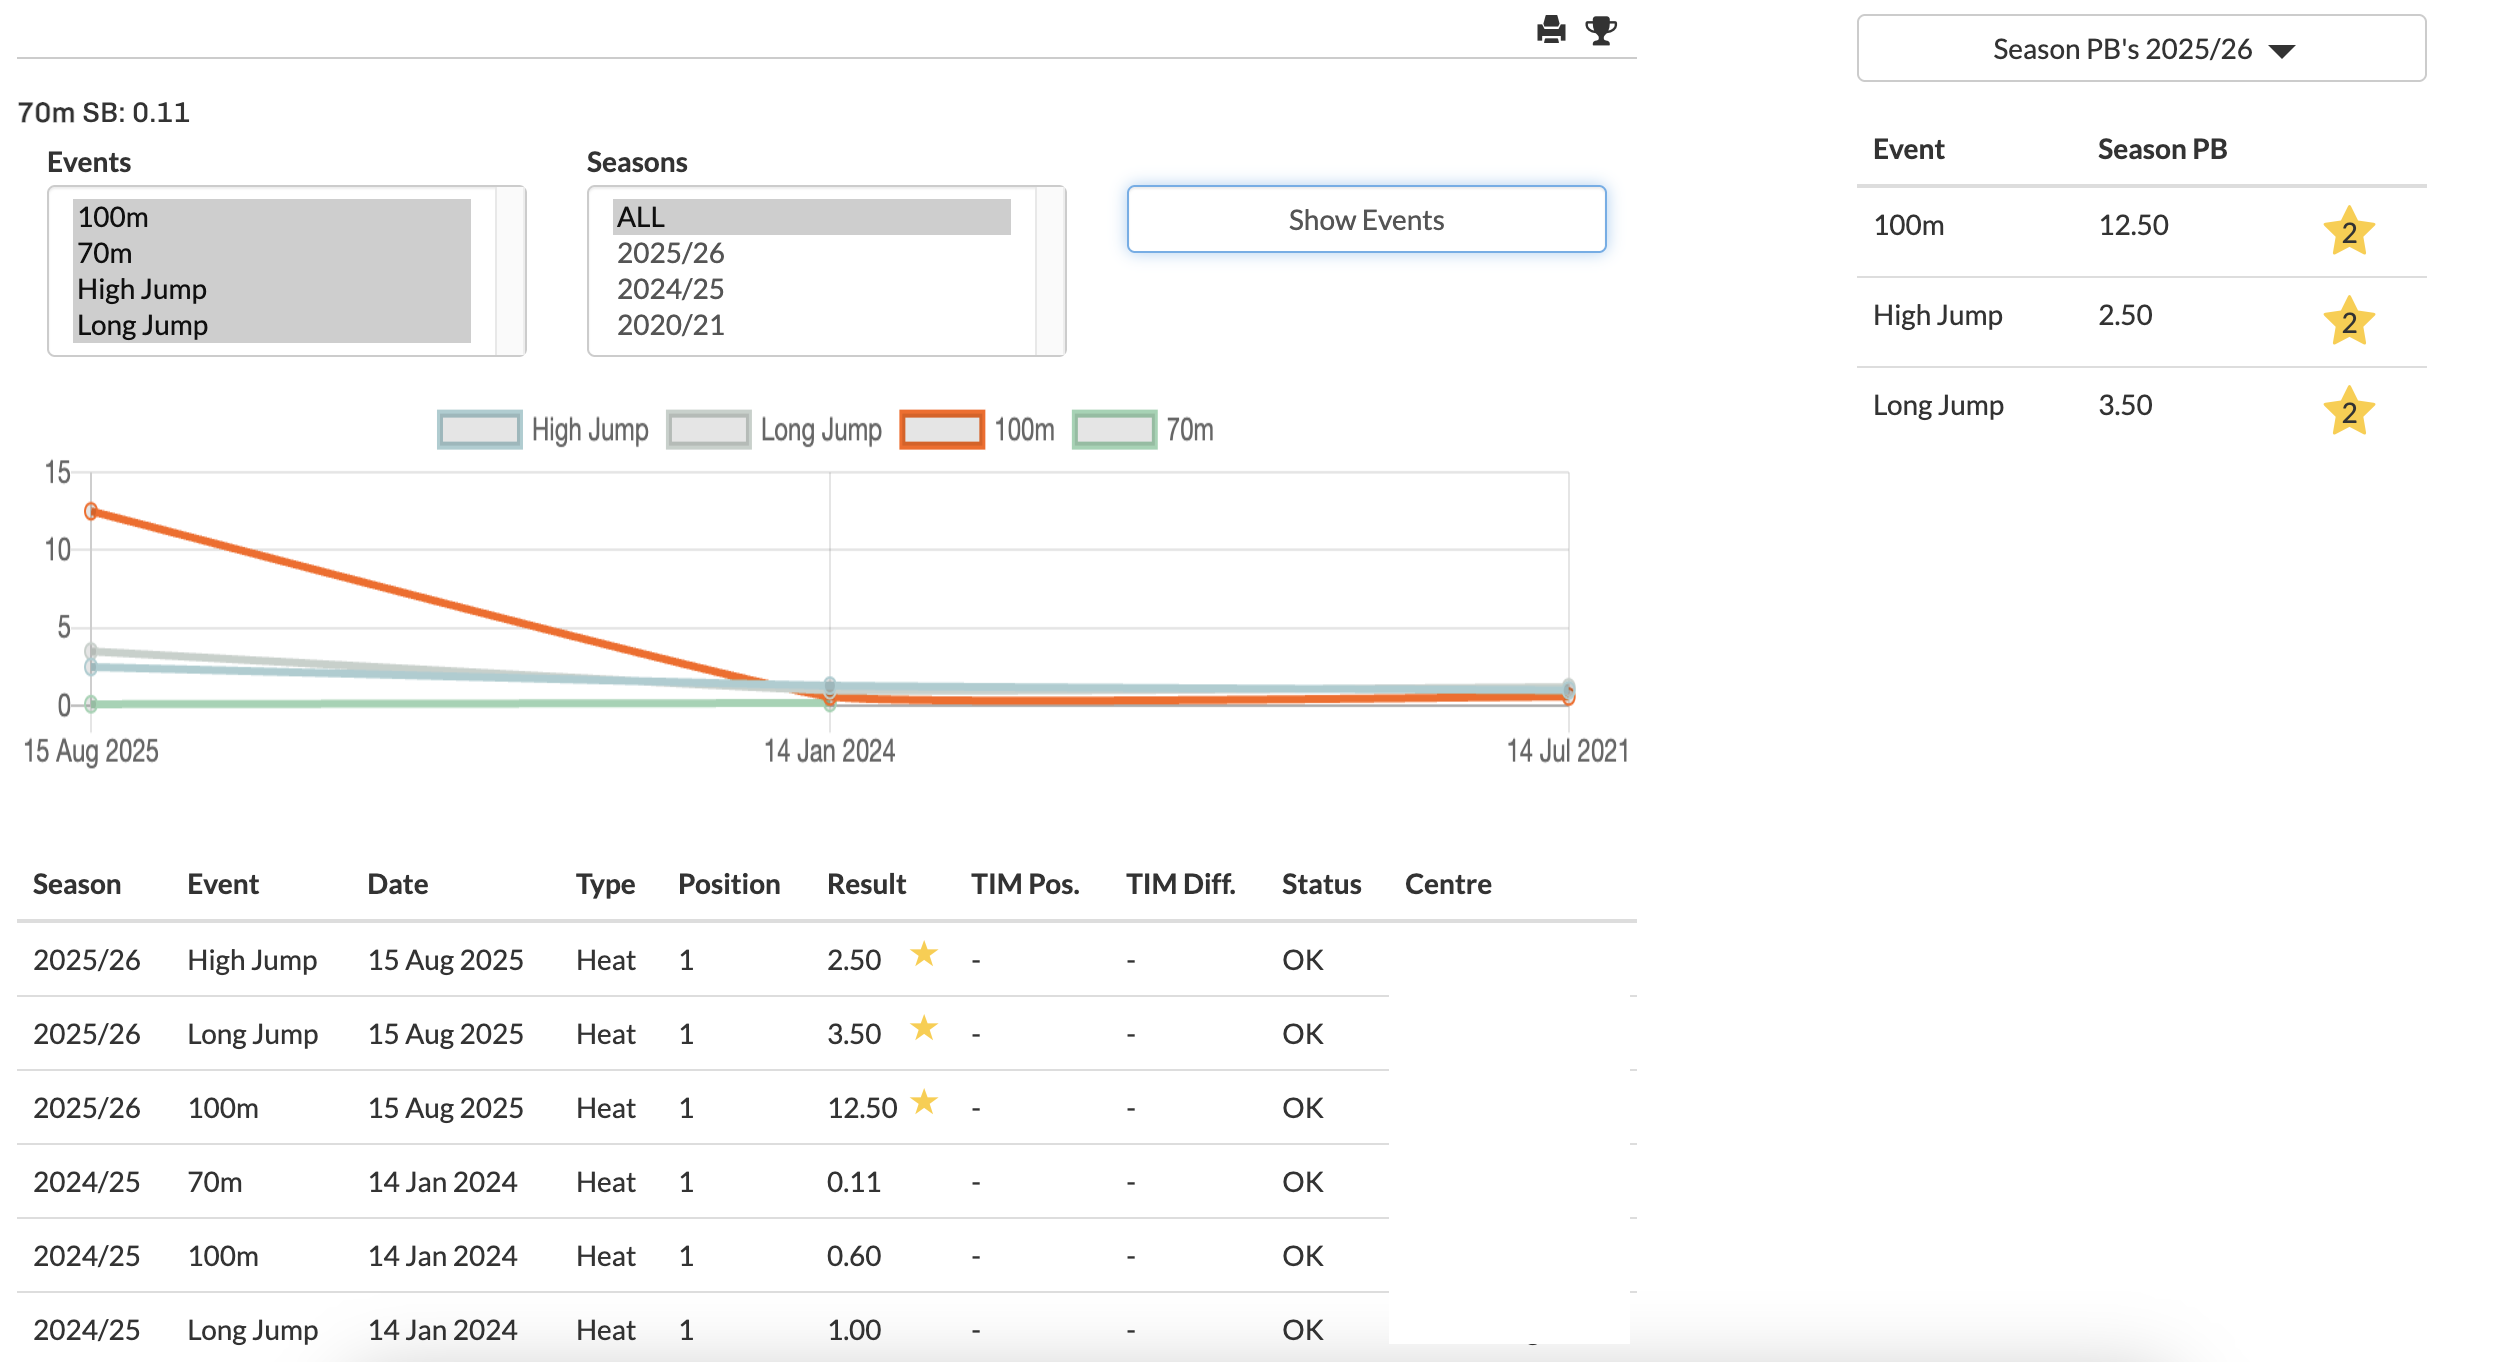The width and height of the screenshot is (2494, 1362).
Task: Toggle High Jump series in chart legend
Action: 543,430
